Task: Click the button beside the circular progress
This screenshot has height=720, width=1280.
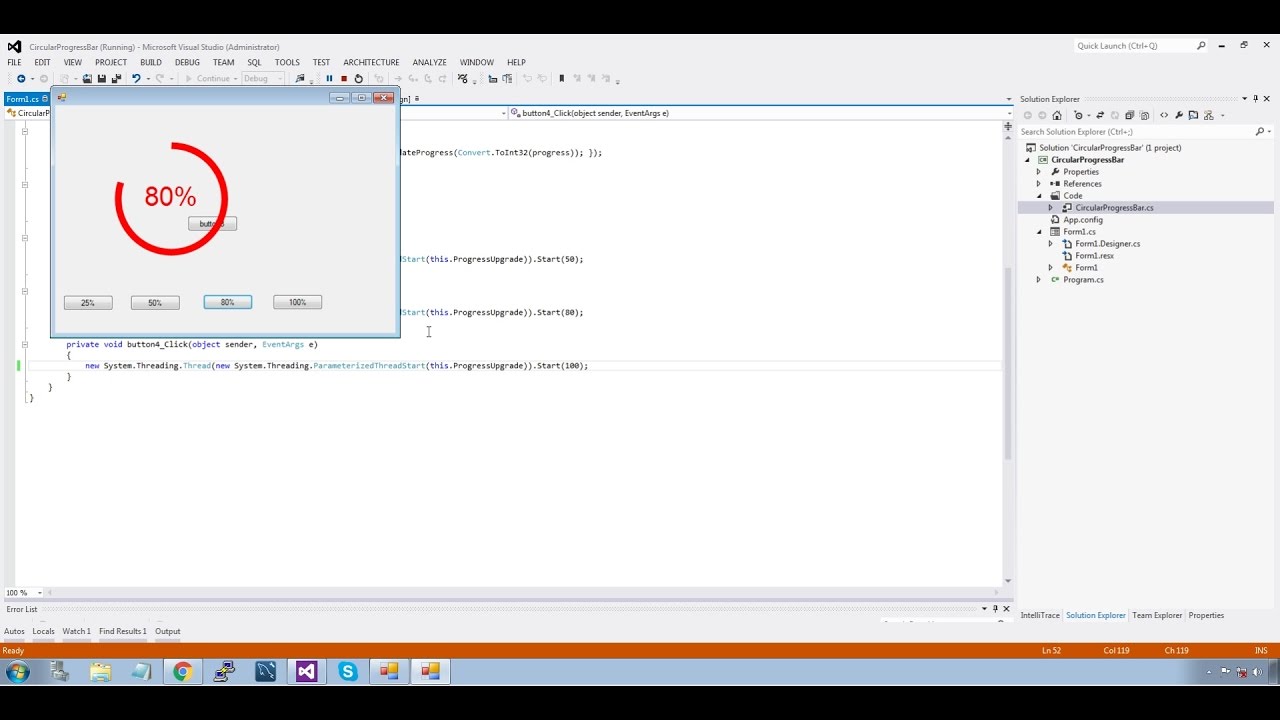Action: (x=213, y=224)
